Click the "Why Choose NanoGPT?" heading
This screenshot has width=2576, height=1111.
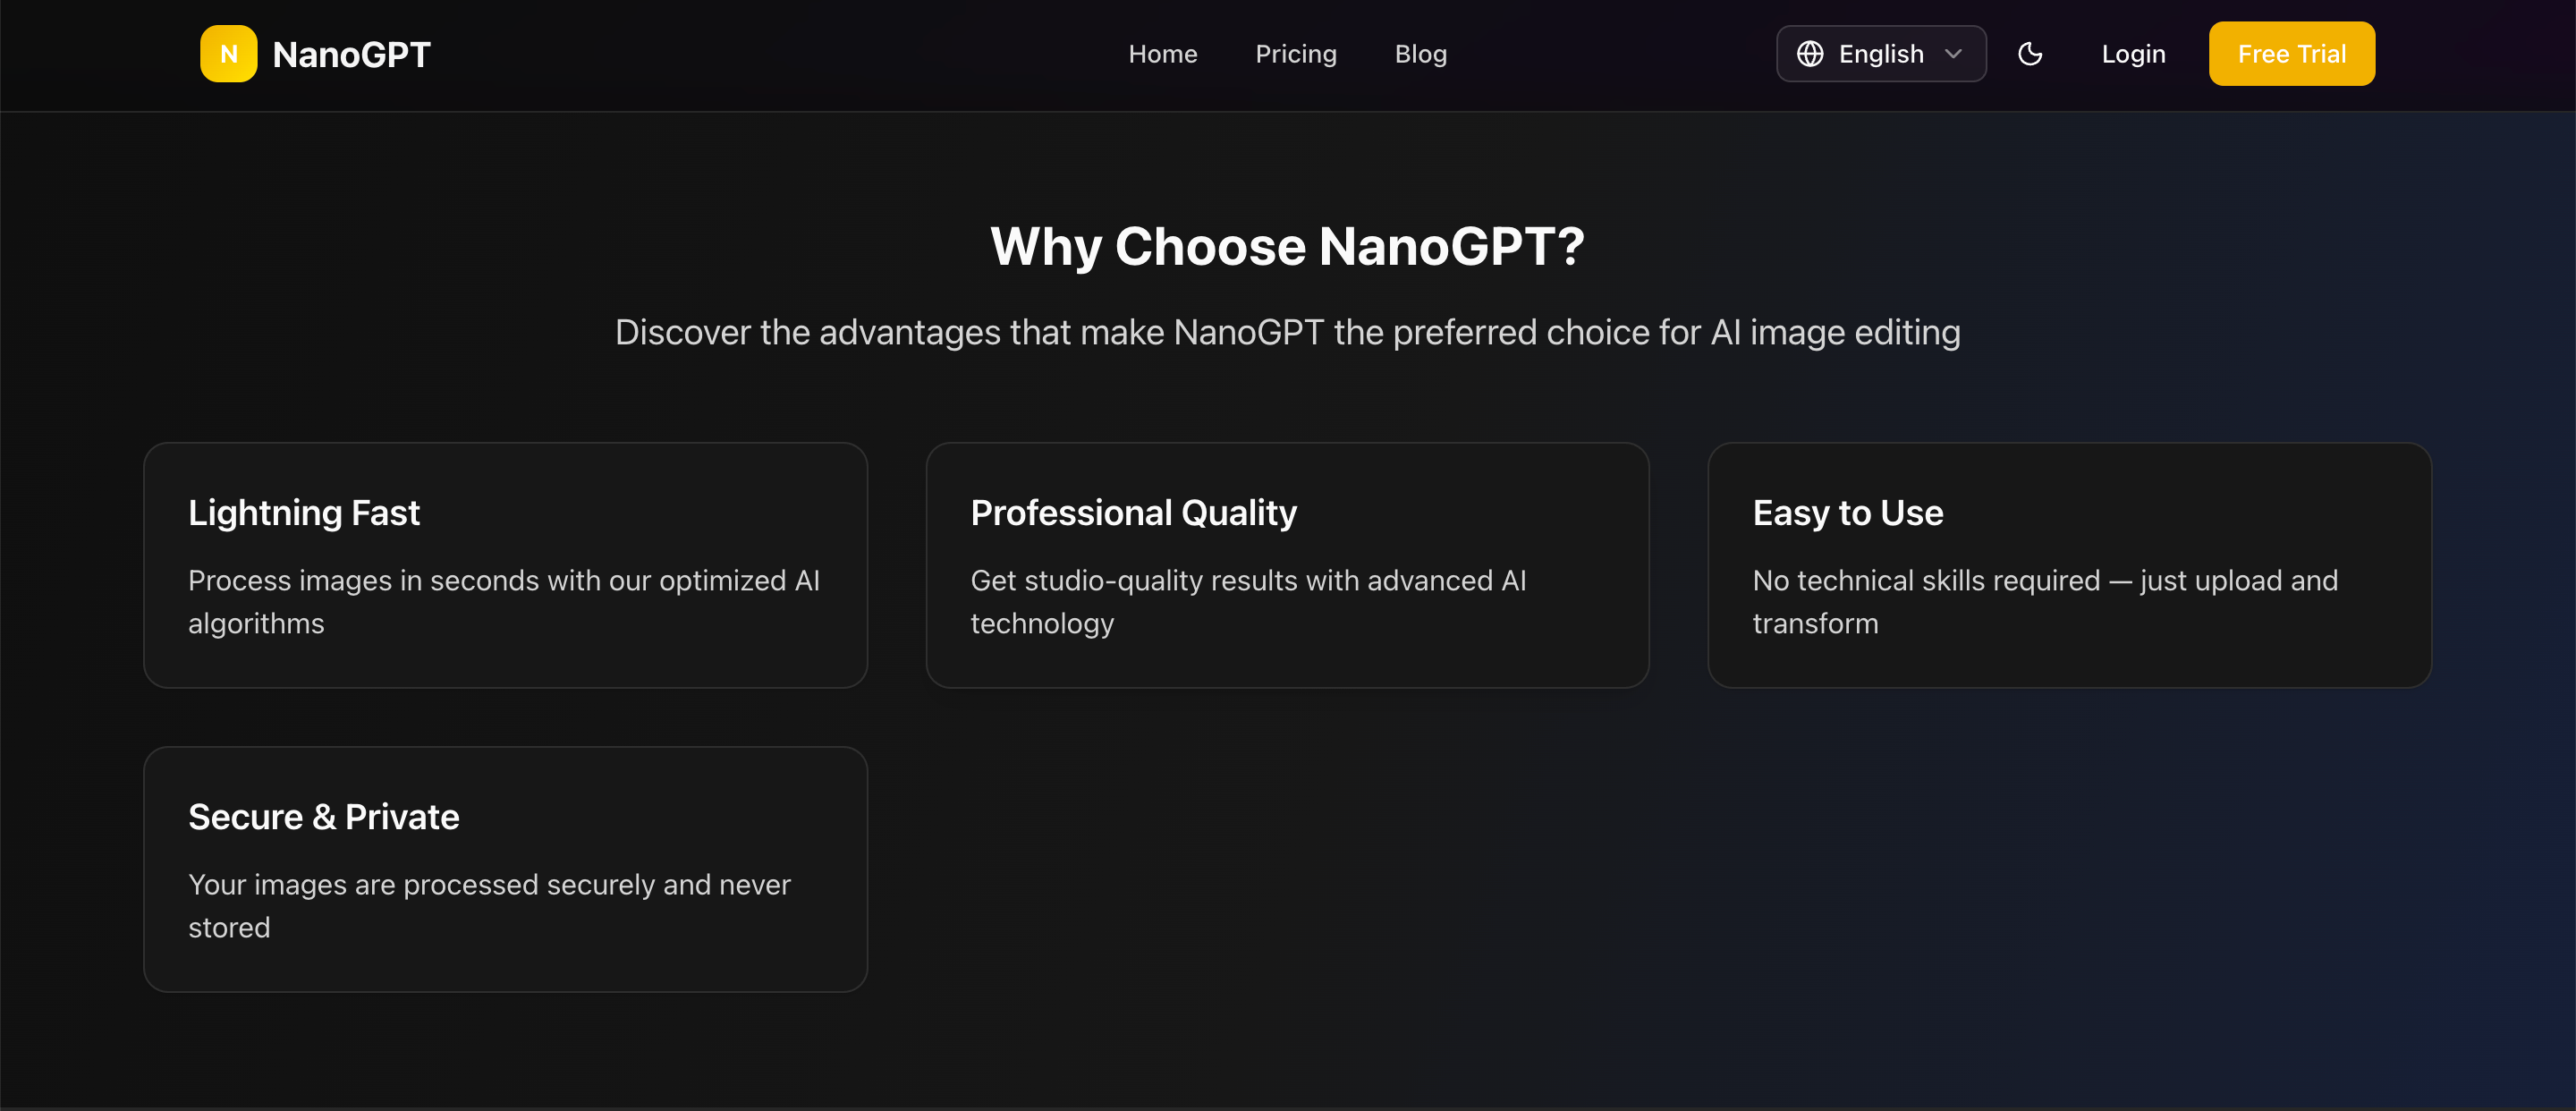[1288, 246]
